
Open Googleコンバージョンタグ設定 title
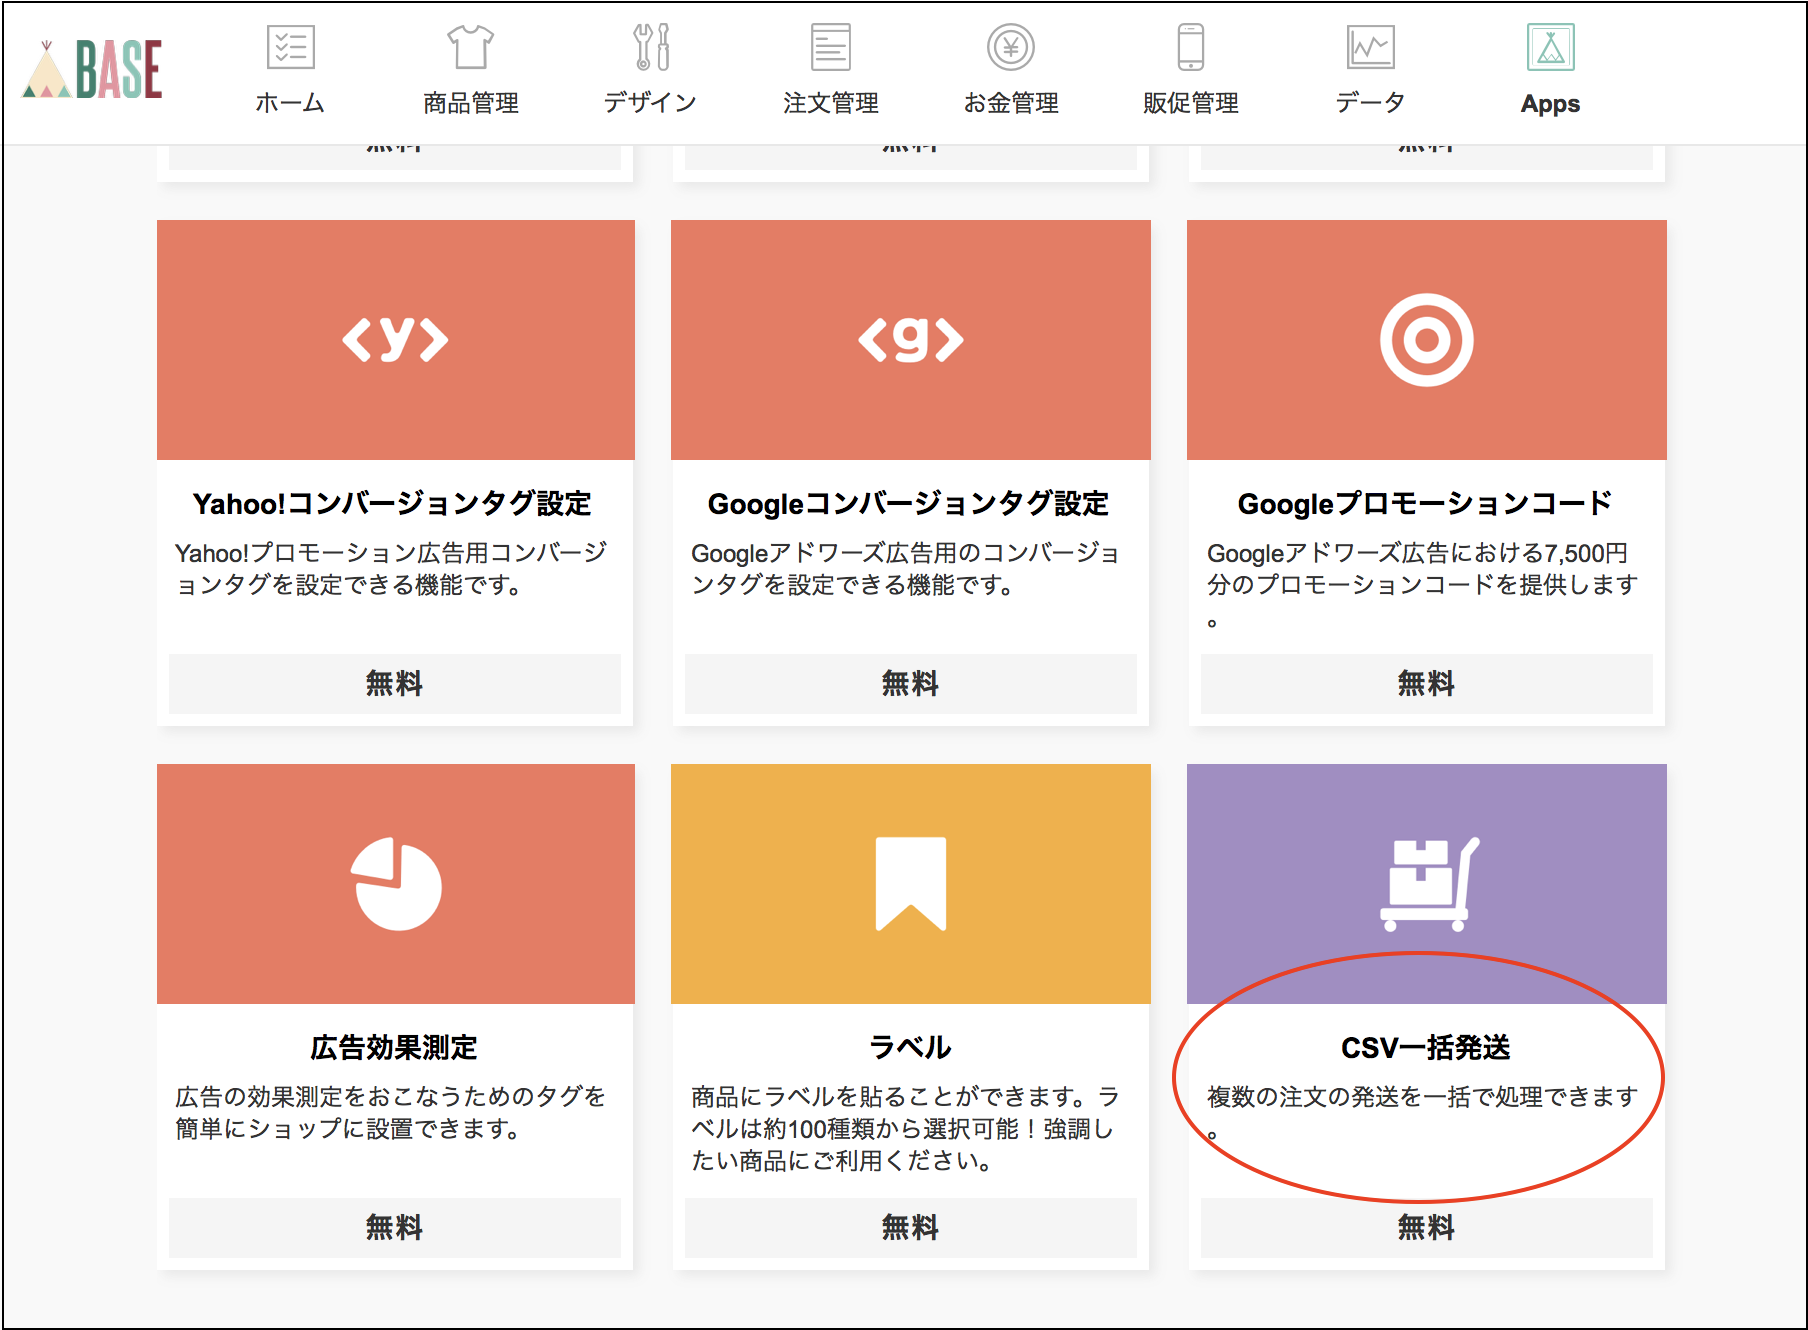coord(909,503)
